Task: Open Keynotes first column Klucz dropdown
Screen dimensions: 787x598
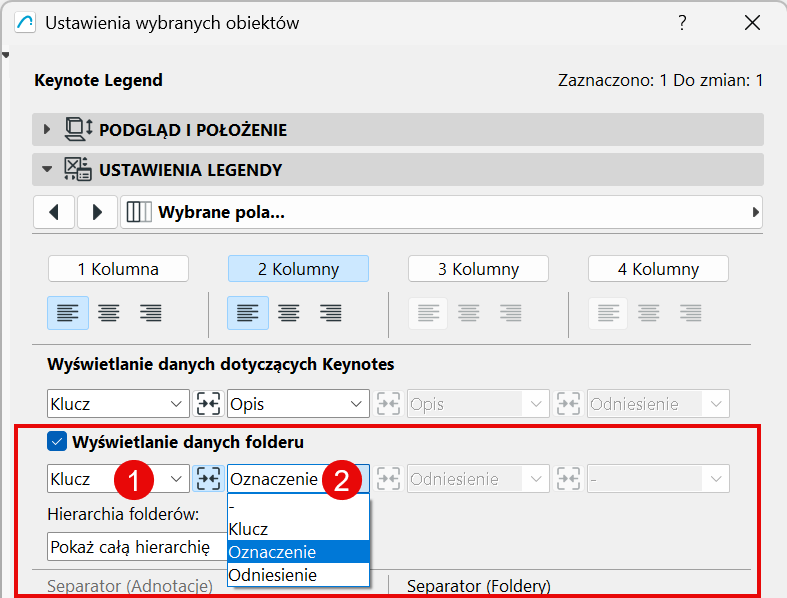Action: click(x=118, y=404)
